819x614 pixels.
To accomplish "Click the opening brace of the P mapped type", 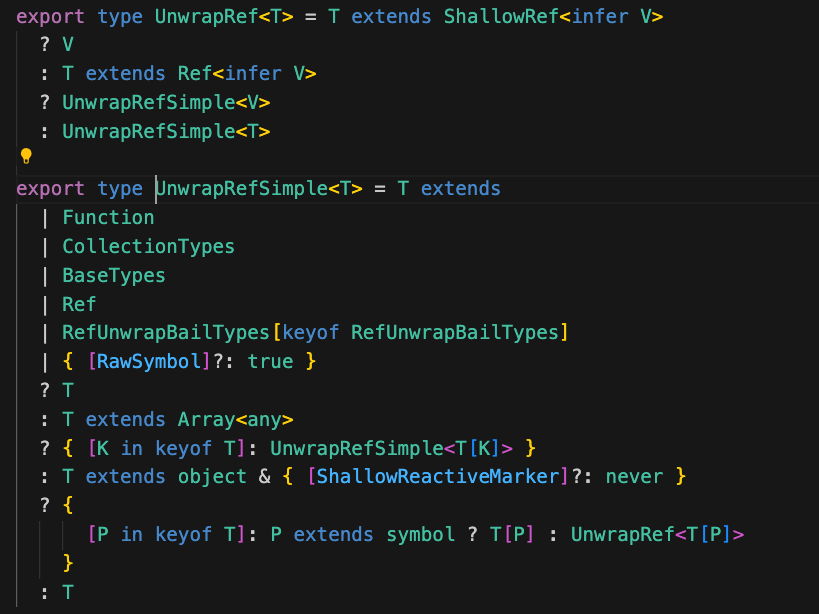I will 68,506.
